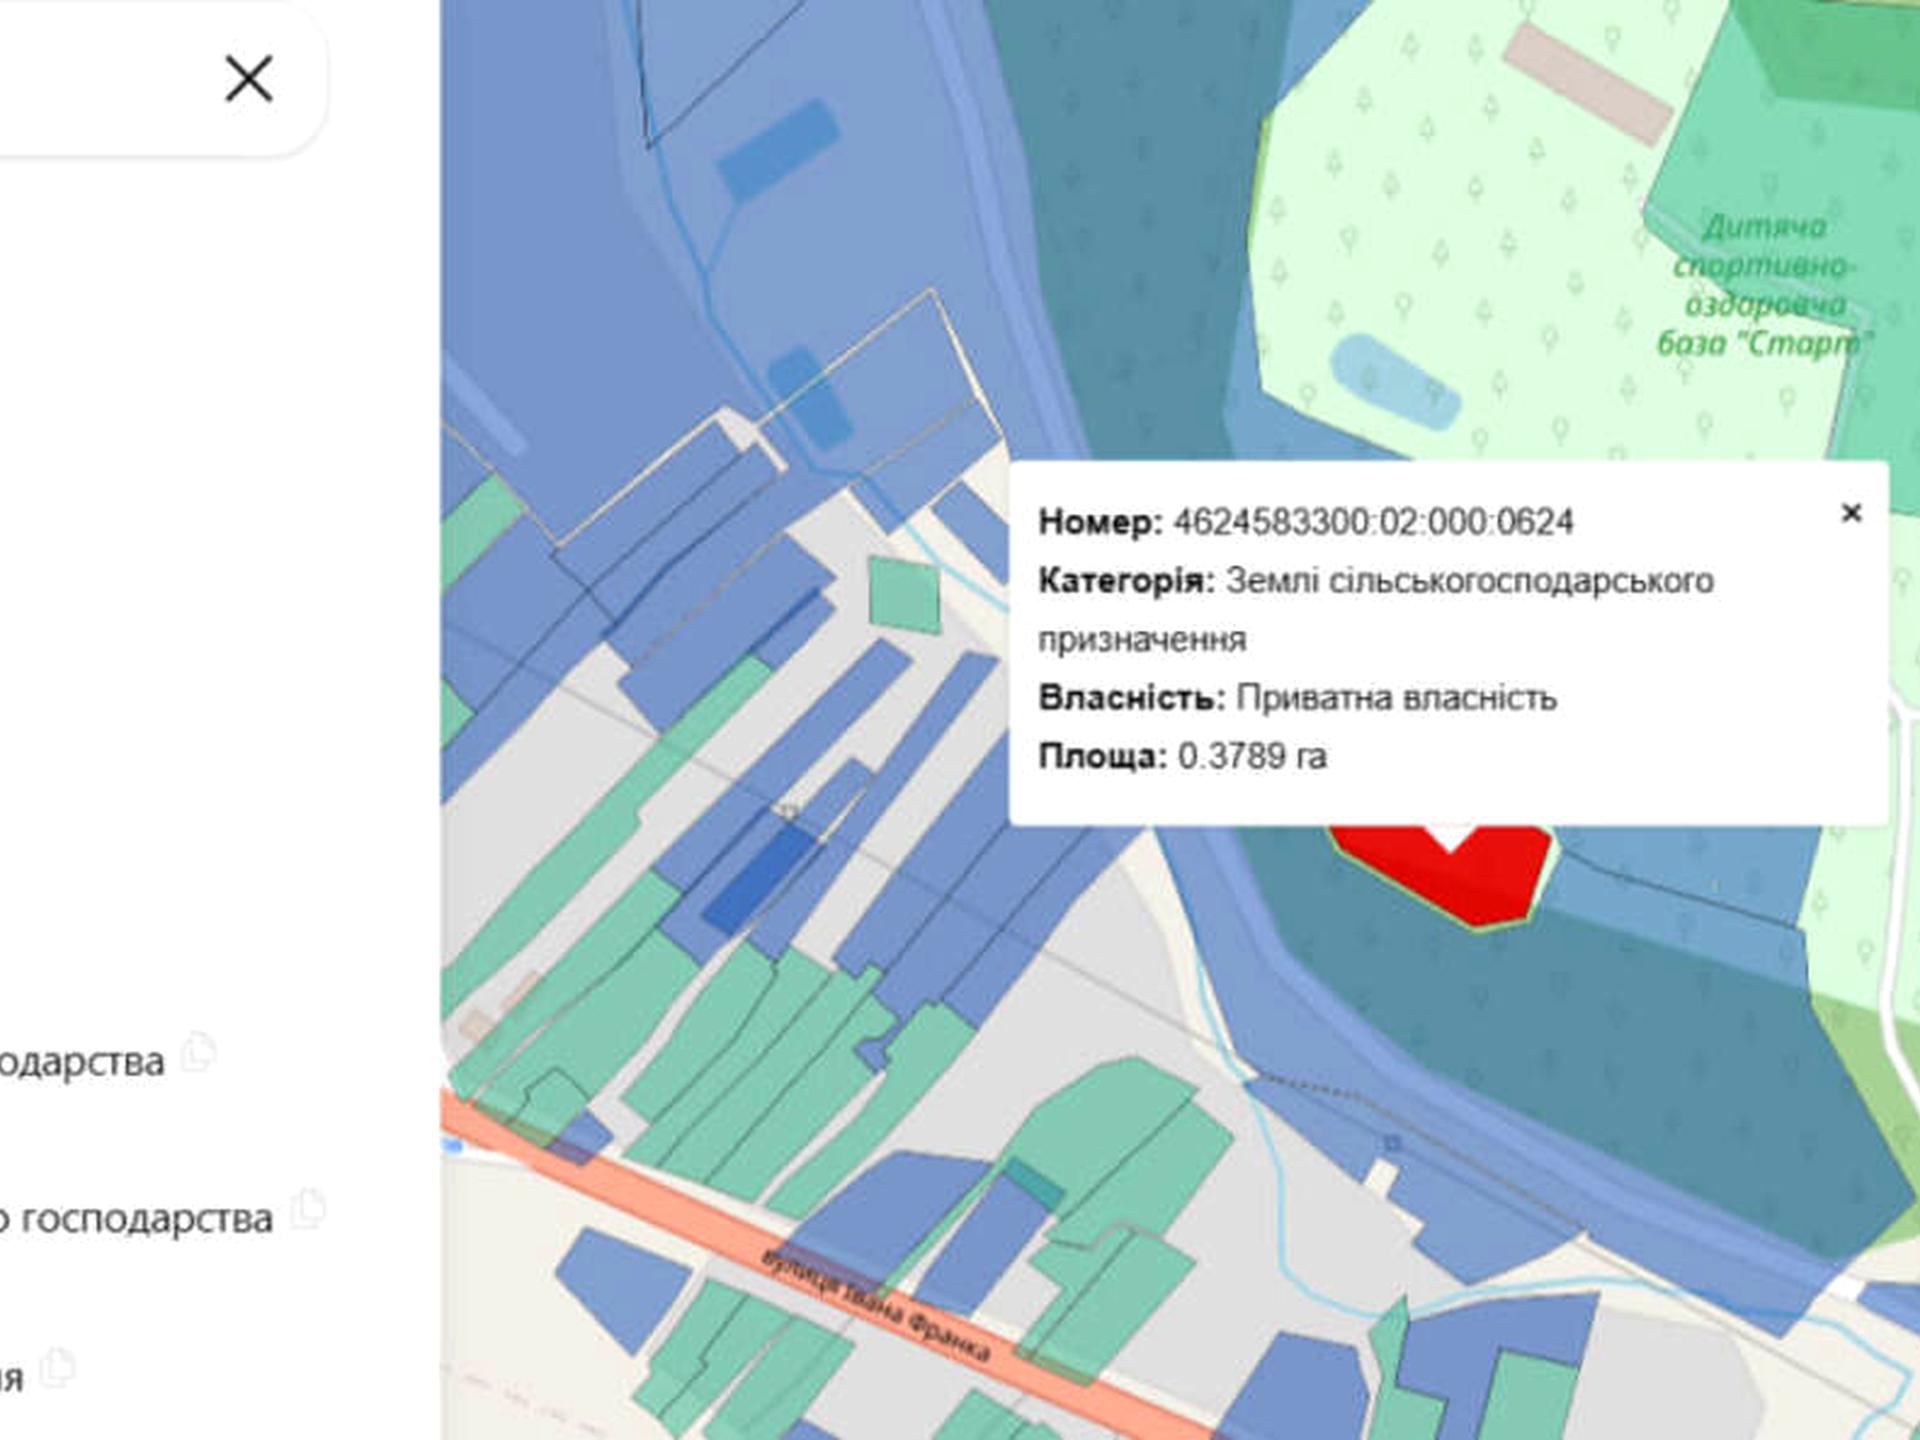
Task: Click the copy icon on the bottom row
Action: pyautogui.click(x=58, y=1368)
